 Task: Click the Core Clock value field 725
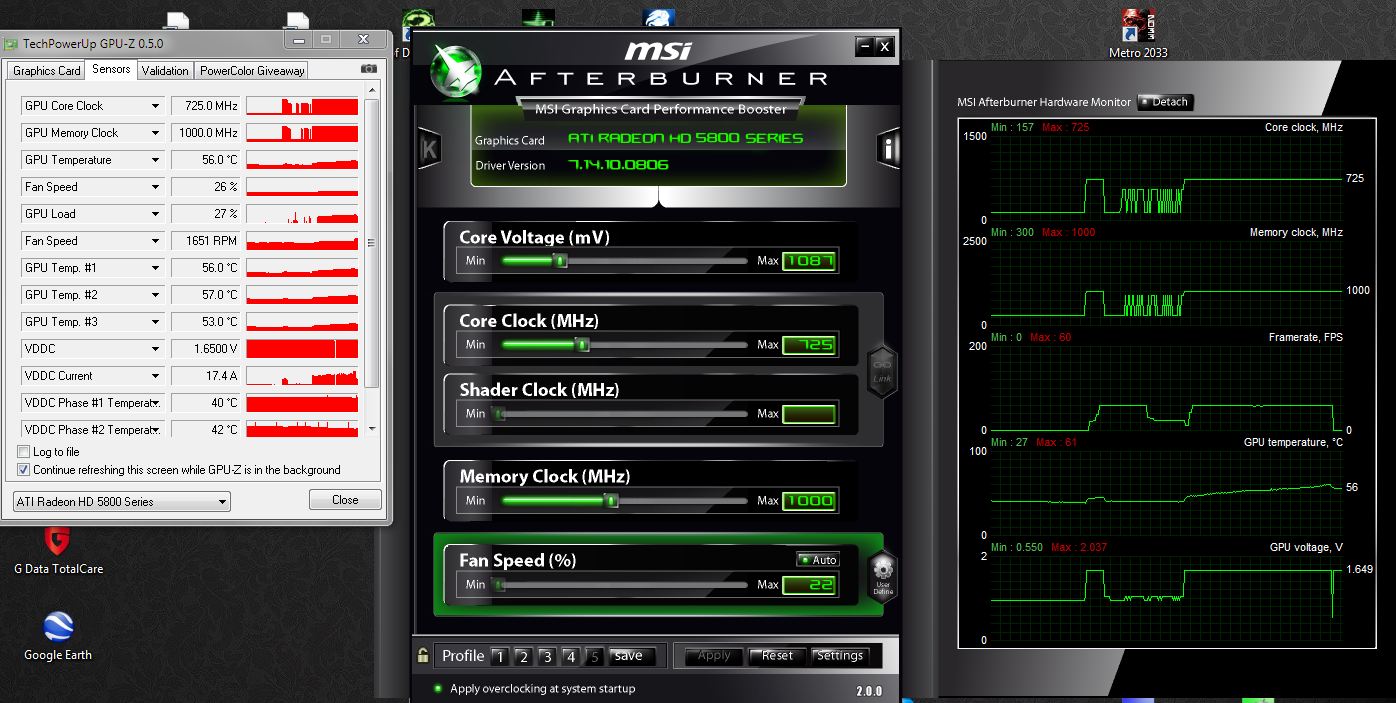(x=808, y=345)
